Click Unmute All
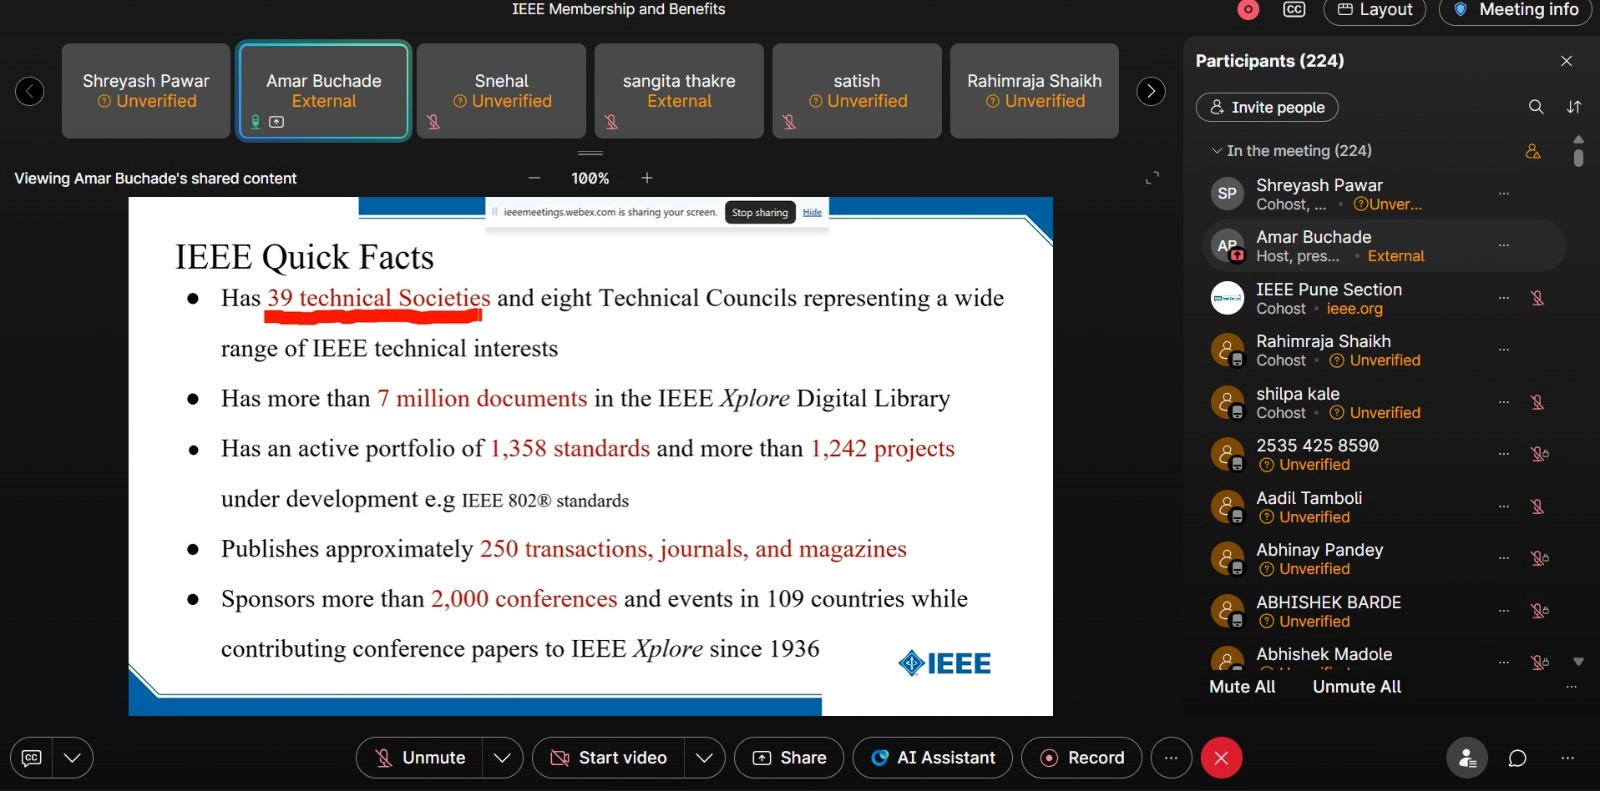1600x791 pixels. coord(1357,687)
